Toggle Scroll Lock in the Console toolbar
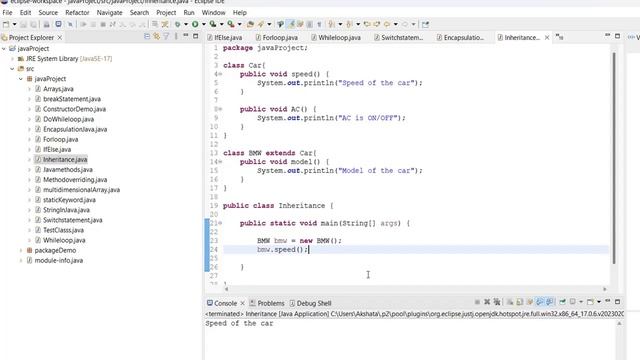The image size is (640, 360). point(520,302)
